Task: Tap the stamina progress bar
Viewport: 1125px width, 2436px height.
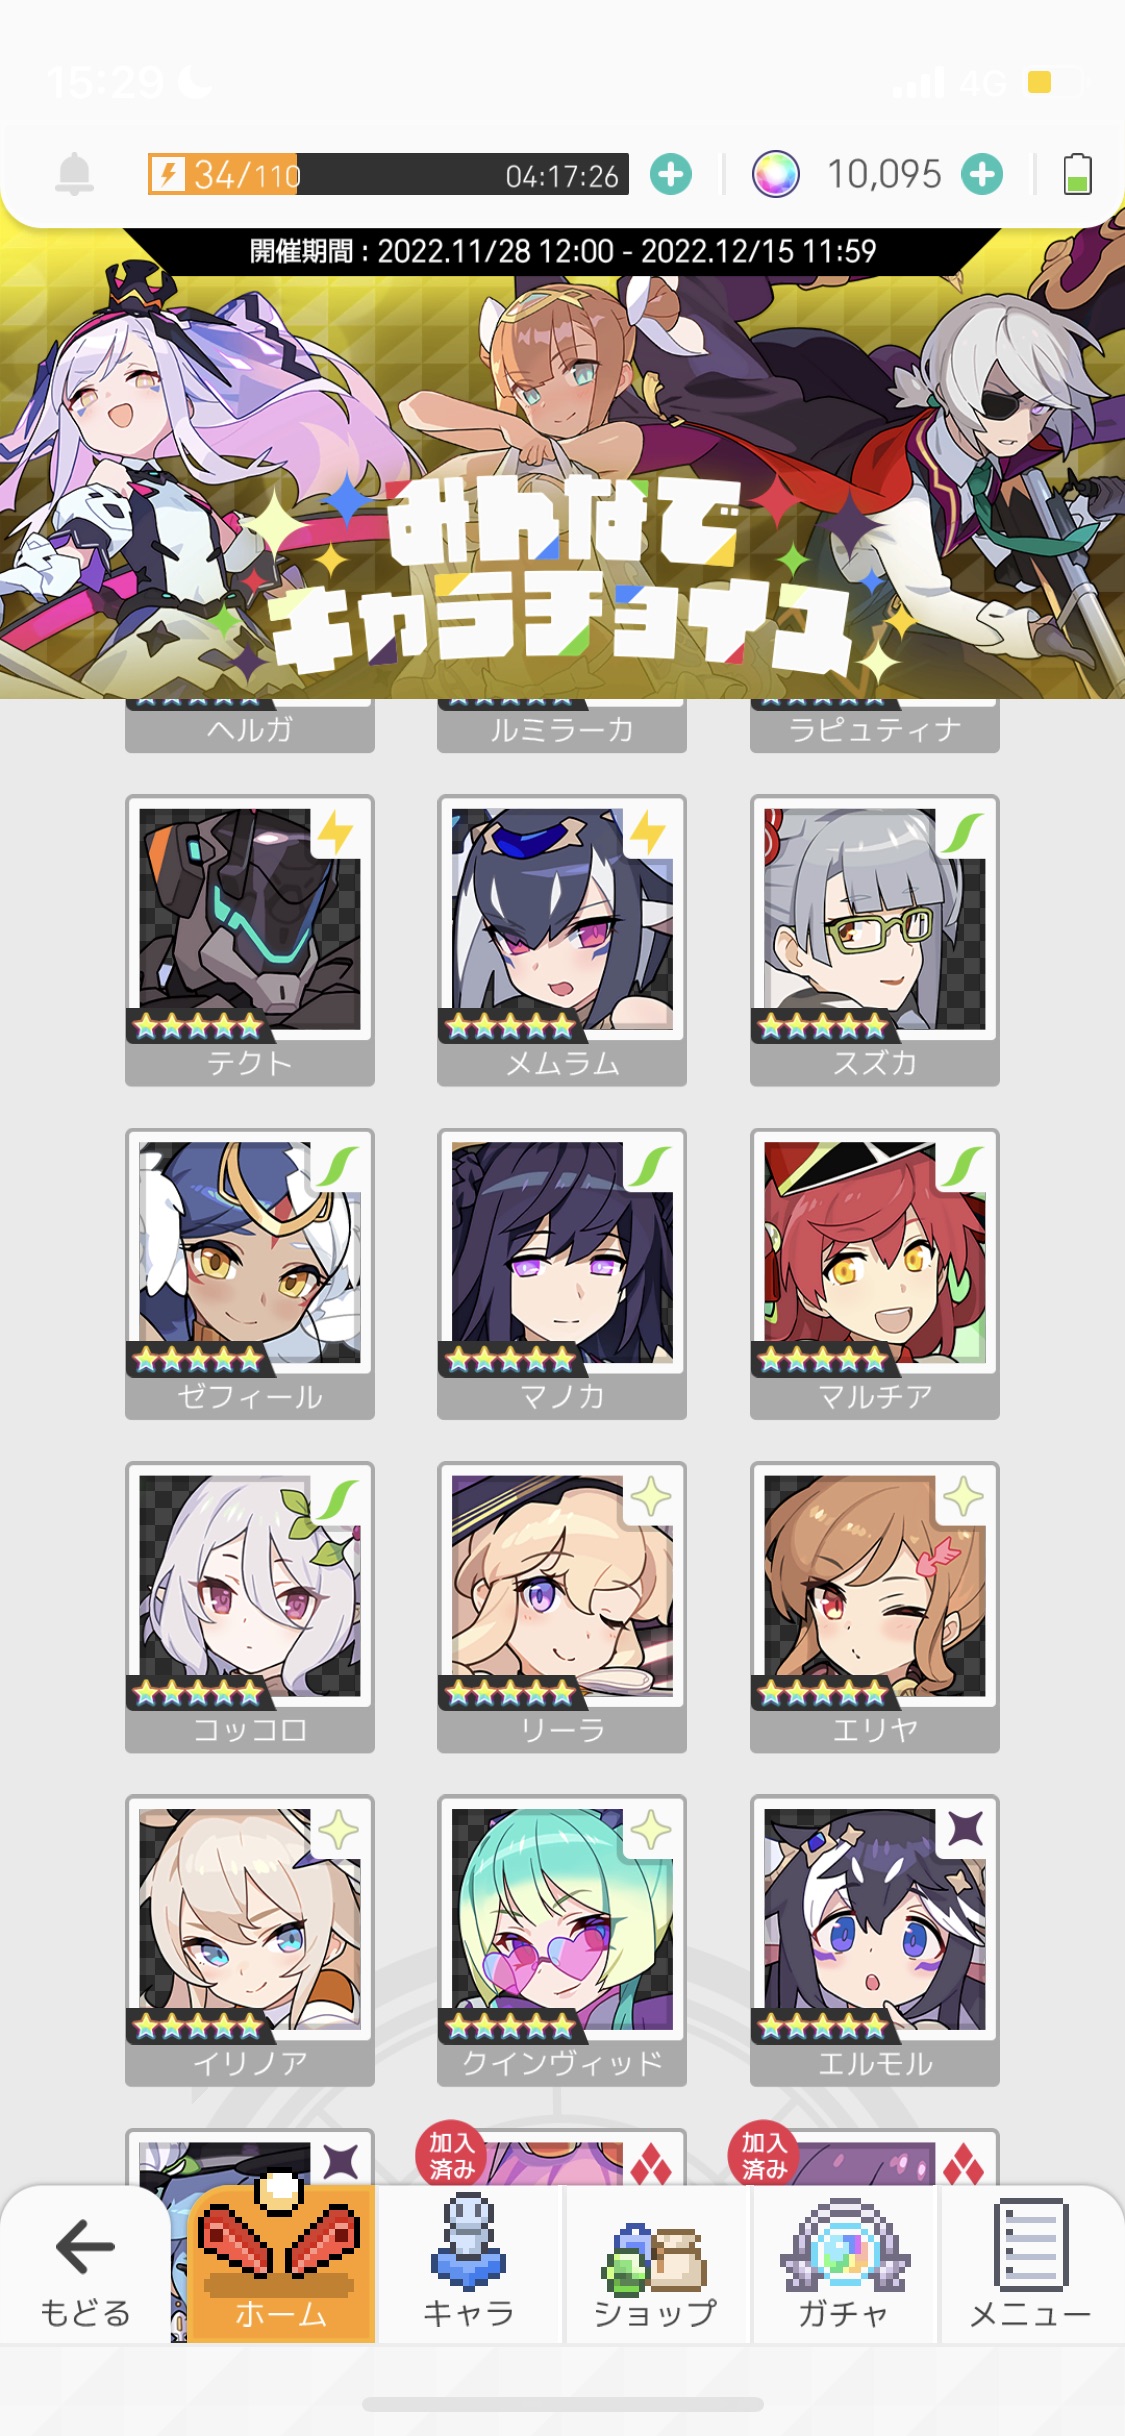Action: [x=388, y=174]
